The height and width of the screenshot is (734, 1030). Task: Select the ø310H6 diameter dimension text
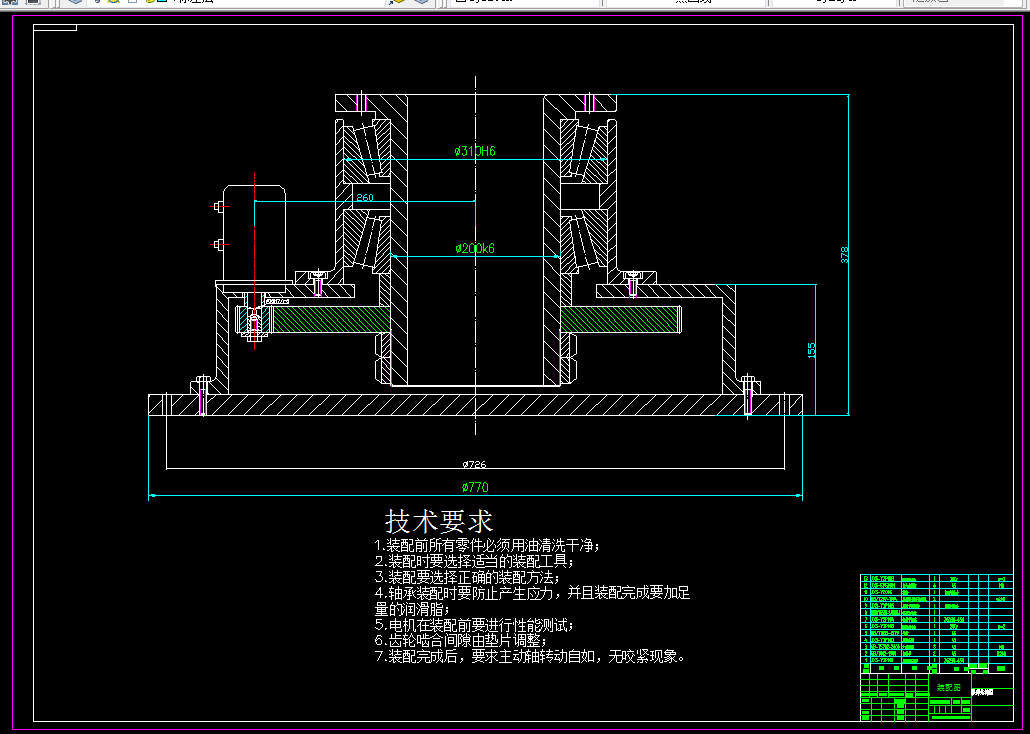pyautogui.click(x=475, y=151)
